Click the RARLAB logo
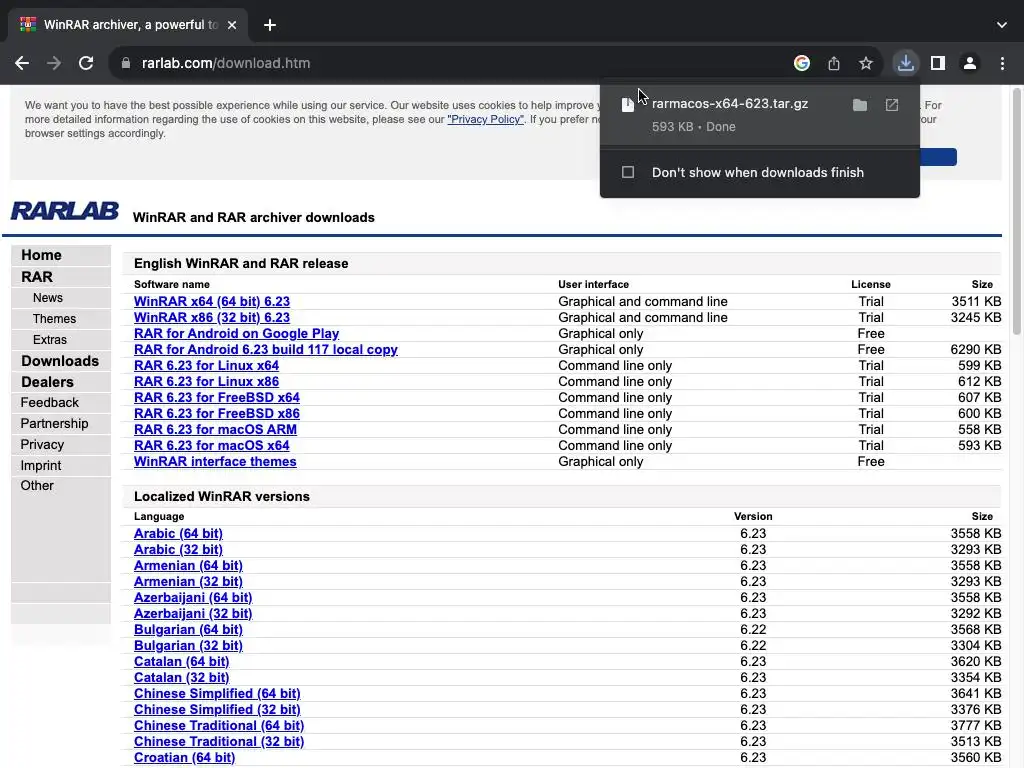The height and width of the screenshot is (768, 1024). pos(65,211)
